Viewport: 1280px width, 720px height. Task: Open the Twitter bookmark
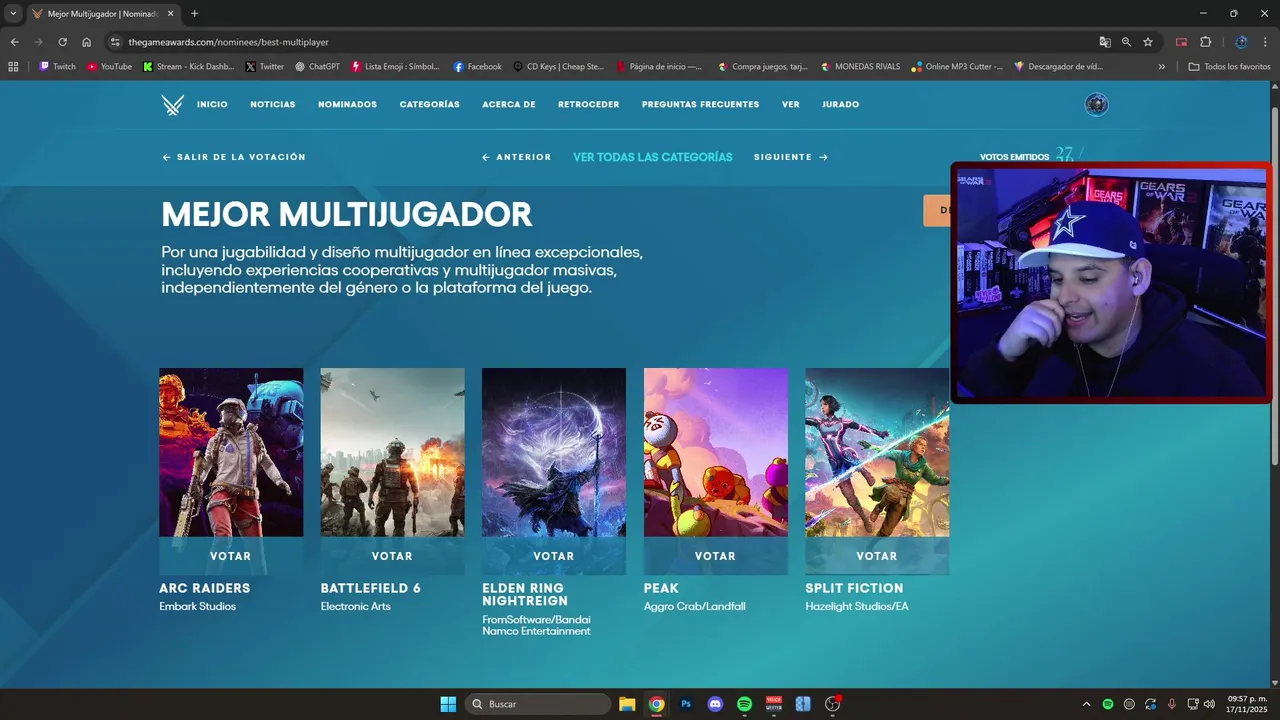tap(265, 67)
